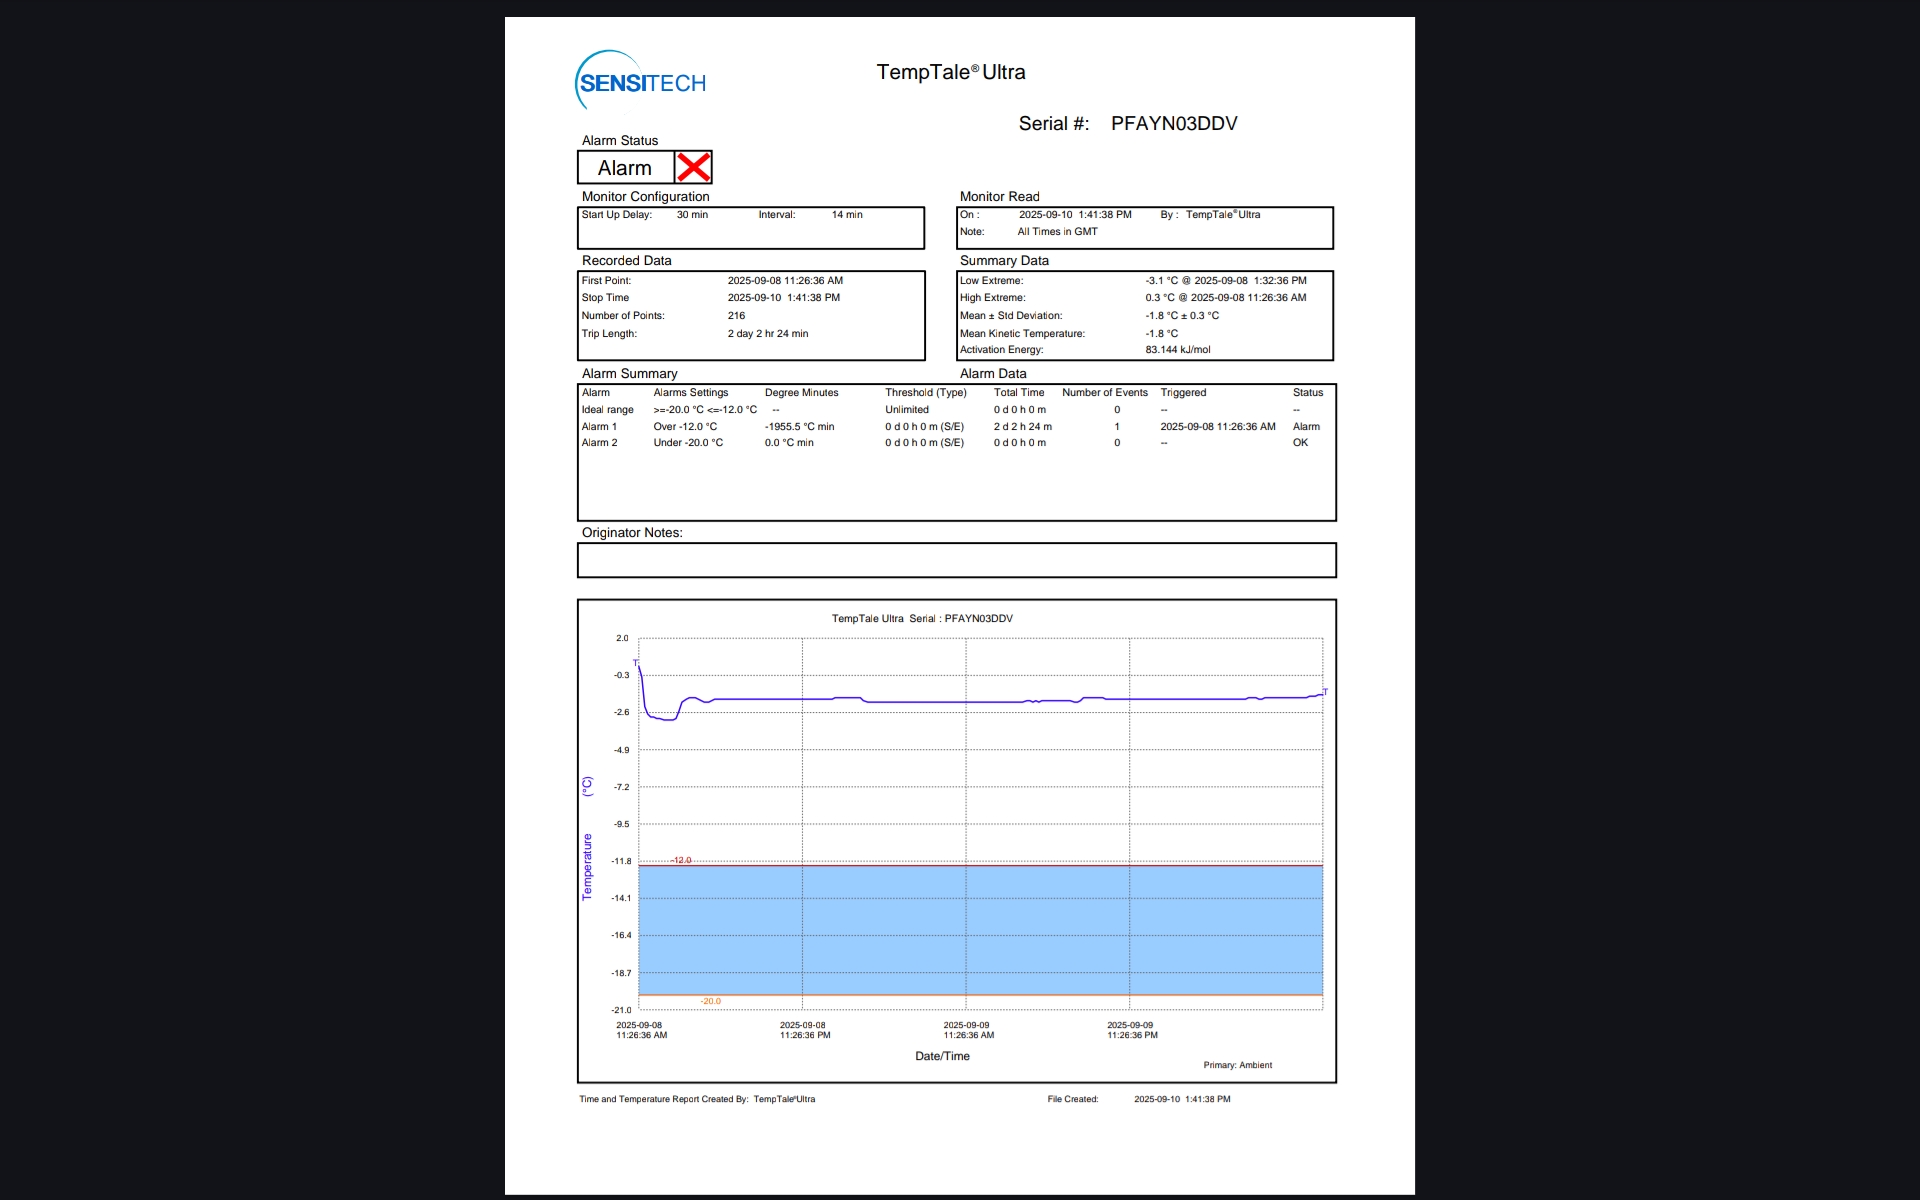This screenshot has width=1920, height=1200.
Task: Click the Alarm status box
Action: (x=625, y=168)
